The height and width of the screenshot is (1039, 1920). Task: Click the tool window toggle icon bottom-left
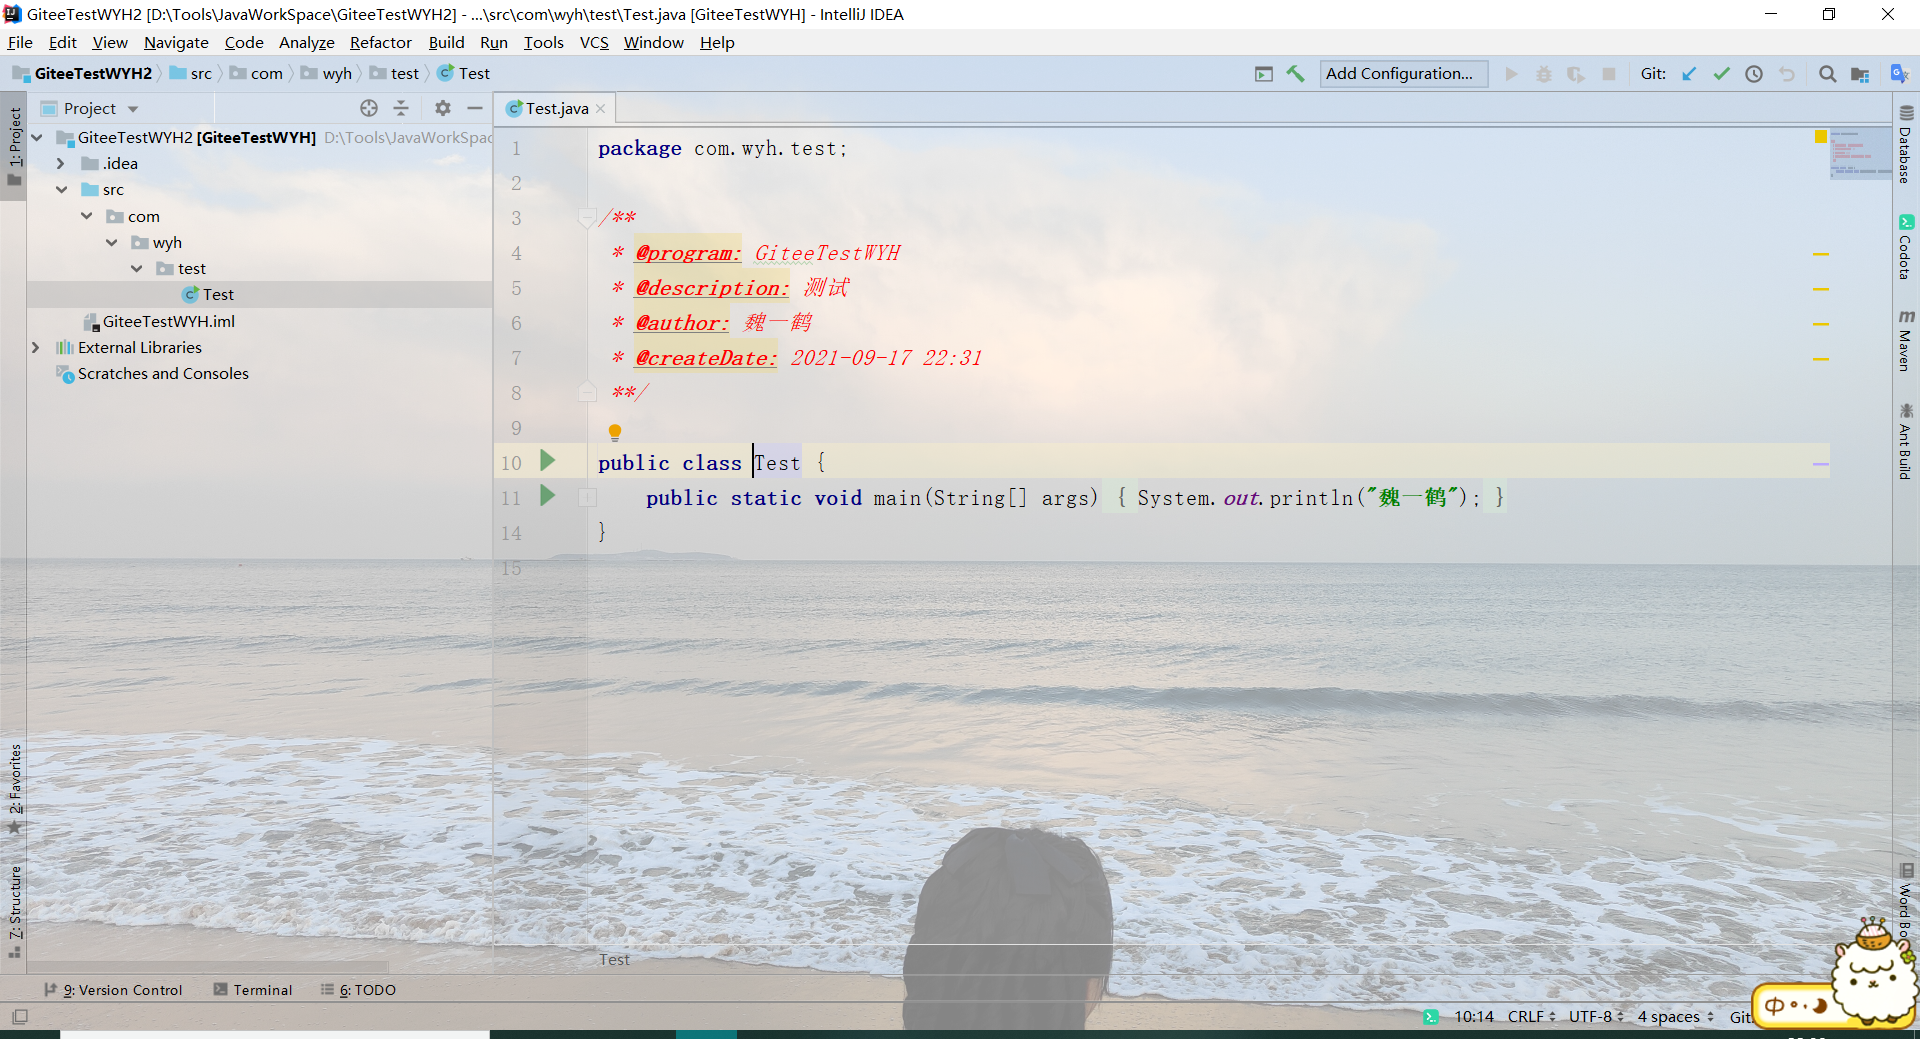tap(20, 1016)
